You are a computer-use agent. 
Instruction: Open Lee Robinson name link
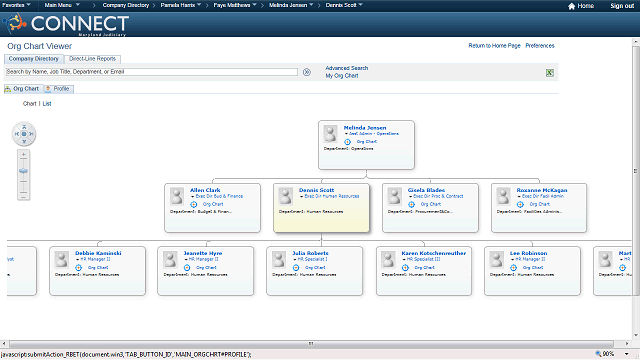click(x=529, y=253)
